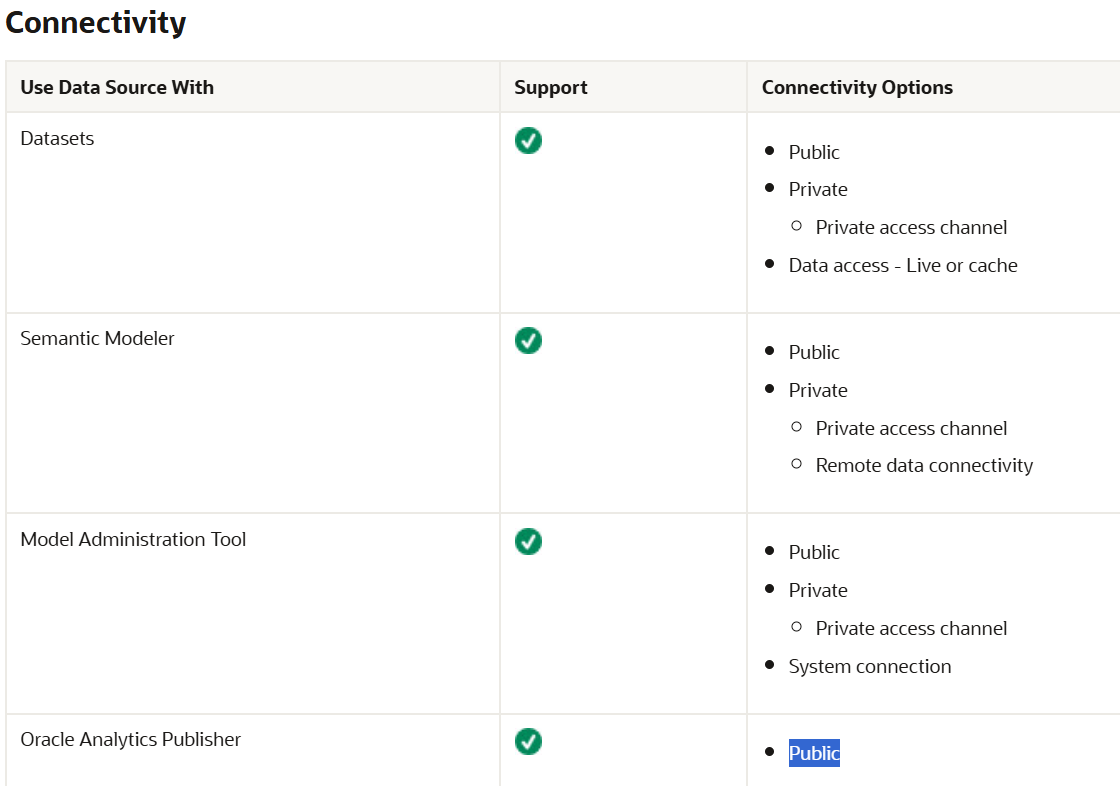Click the Connectivity Options column header

(857, 87)
